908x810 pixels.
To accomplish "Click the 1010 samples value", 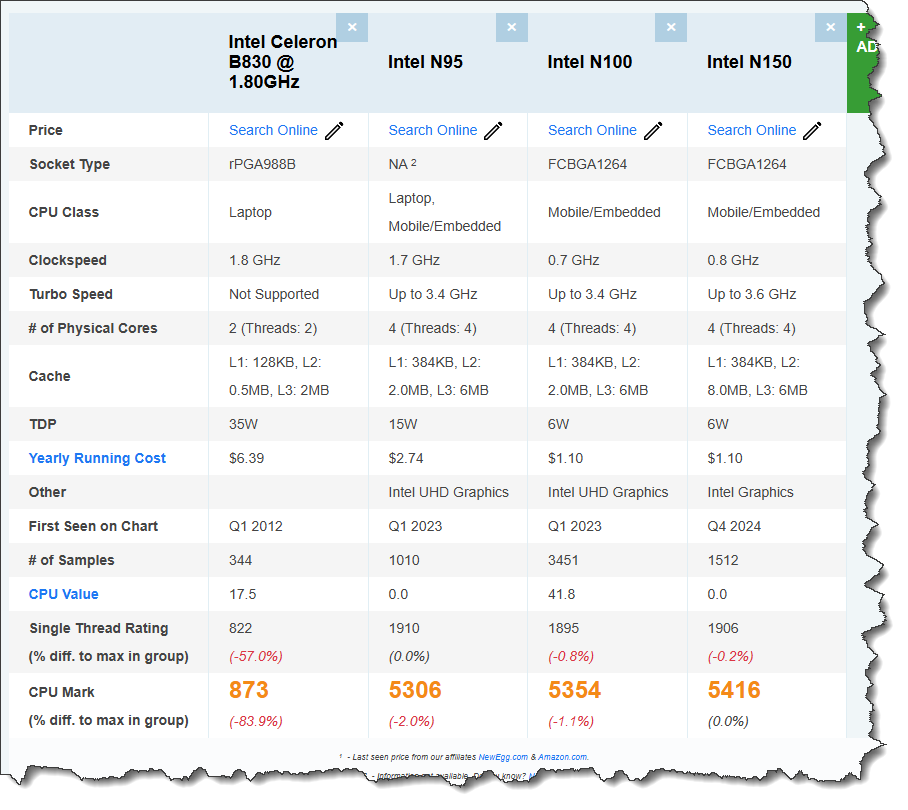I will [404, 561].
